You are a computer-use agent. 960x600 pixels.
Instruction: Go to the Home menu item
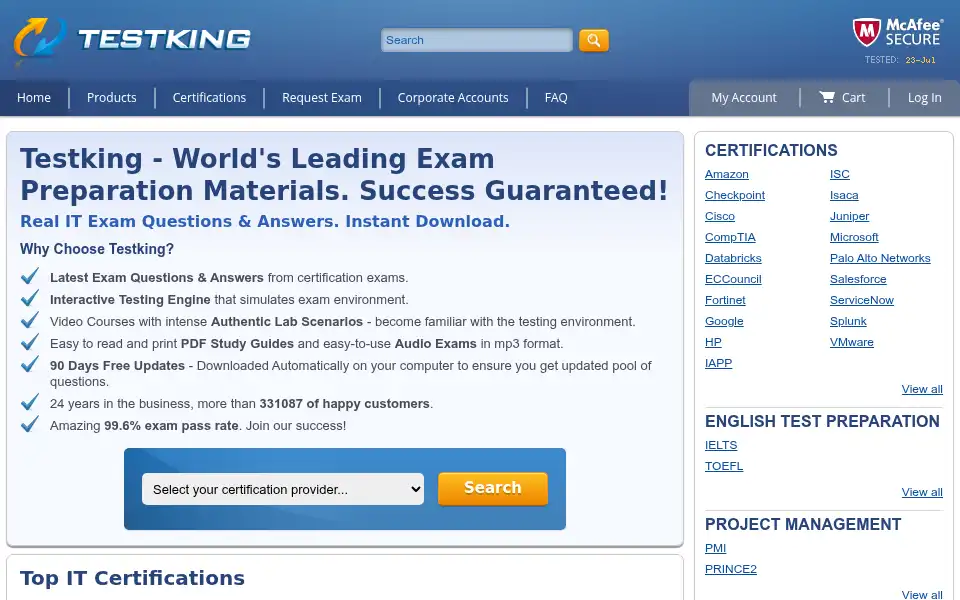coord(34,98)
